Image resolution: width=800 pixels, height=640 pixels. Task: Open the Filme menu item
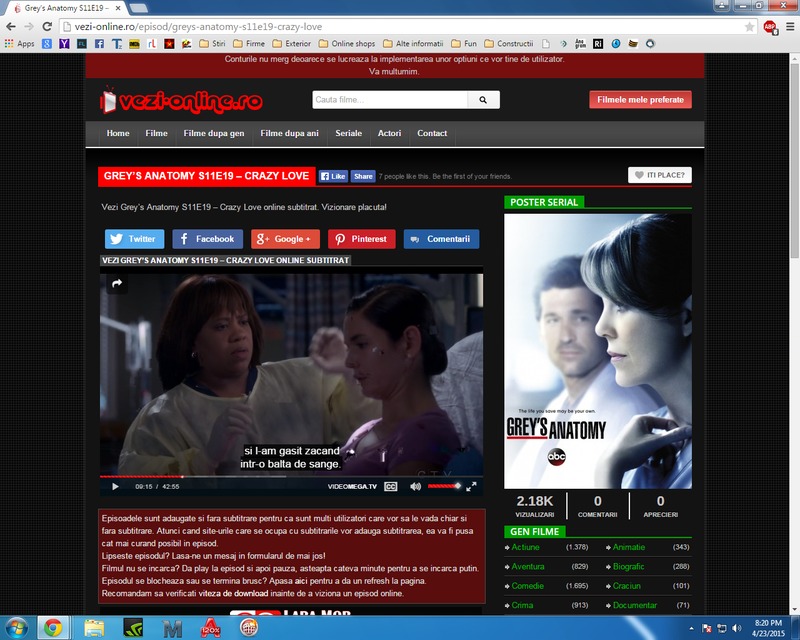pos(156,133)
